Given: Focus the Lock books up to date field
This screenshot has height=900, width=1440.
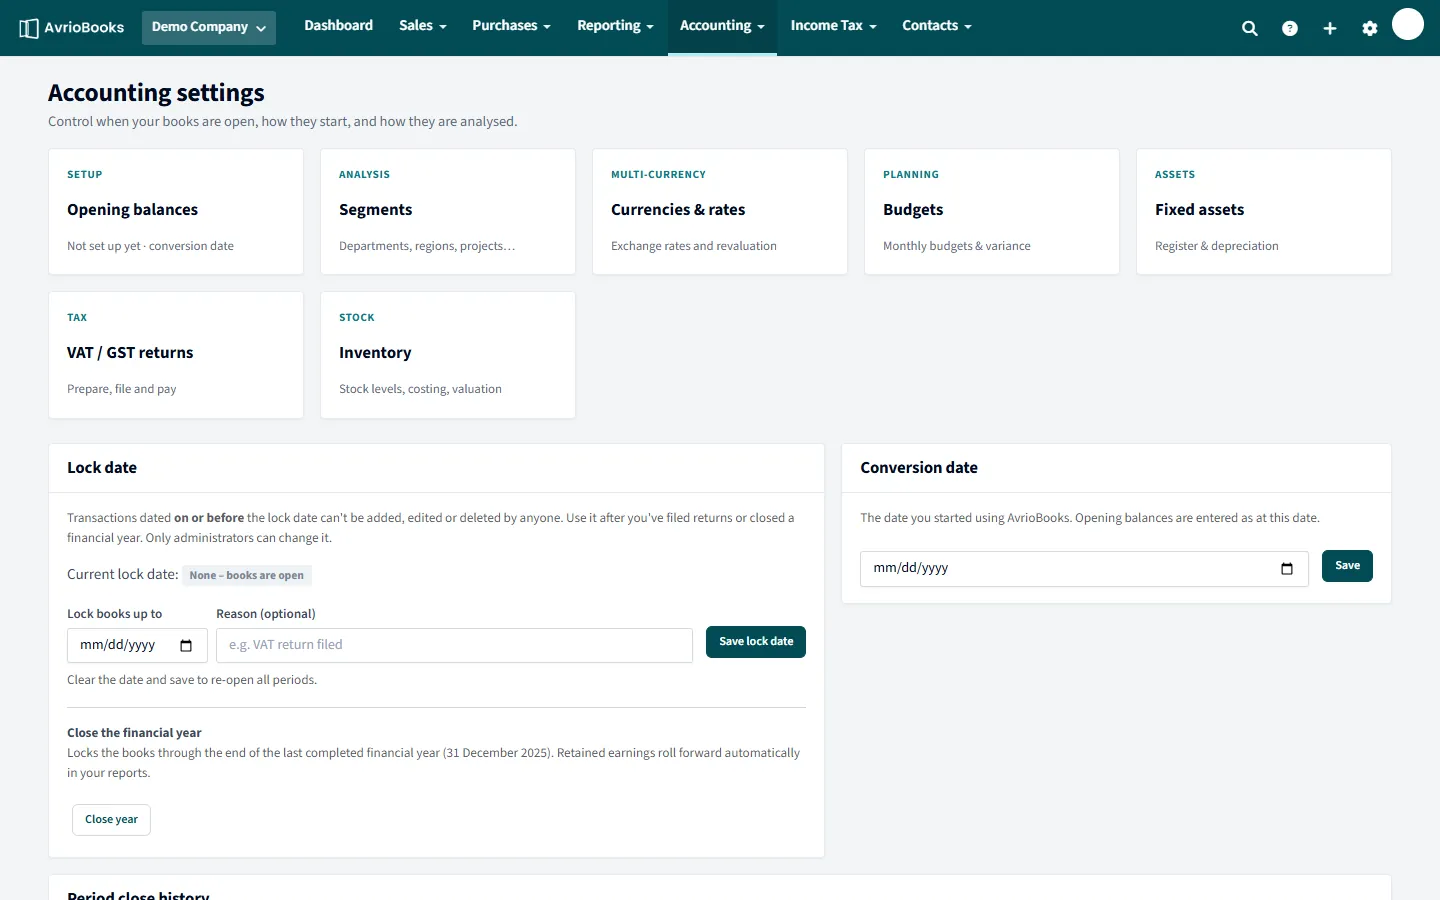Looking at the screenshot, I should [x=137, y=646].
